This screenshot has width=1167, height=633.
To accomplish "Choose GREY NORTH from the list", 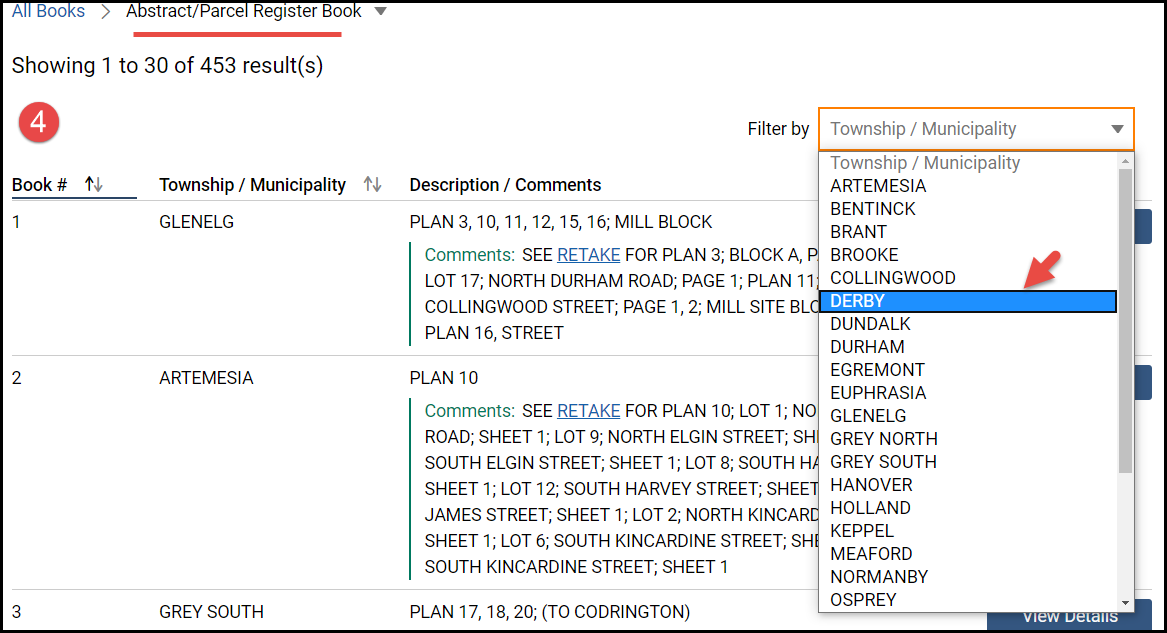I will pos(883,439).
